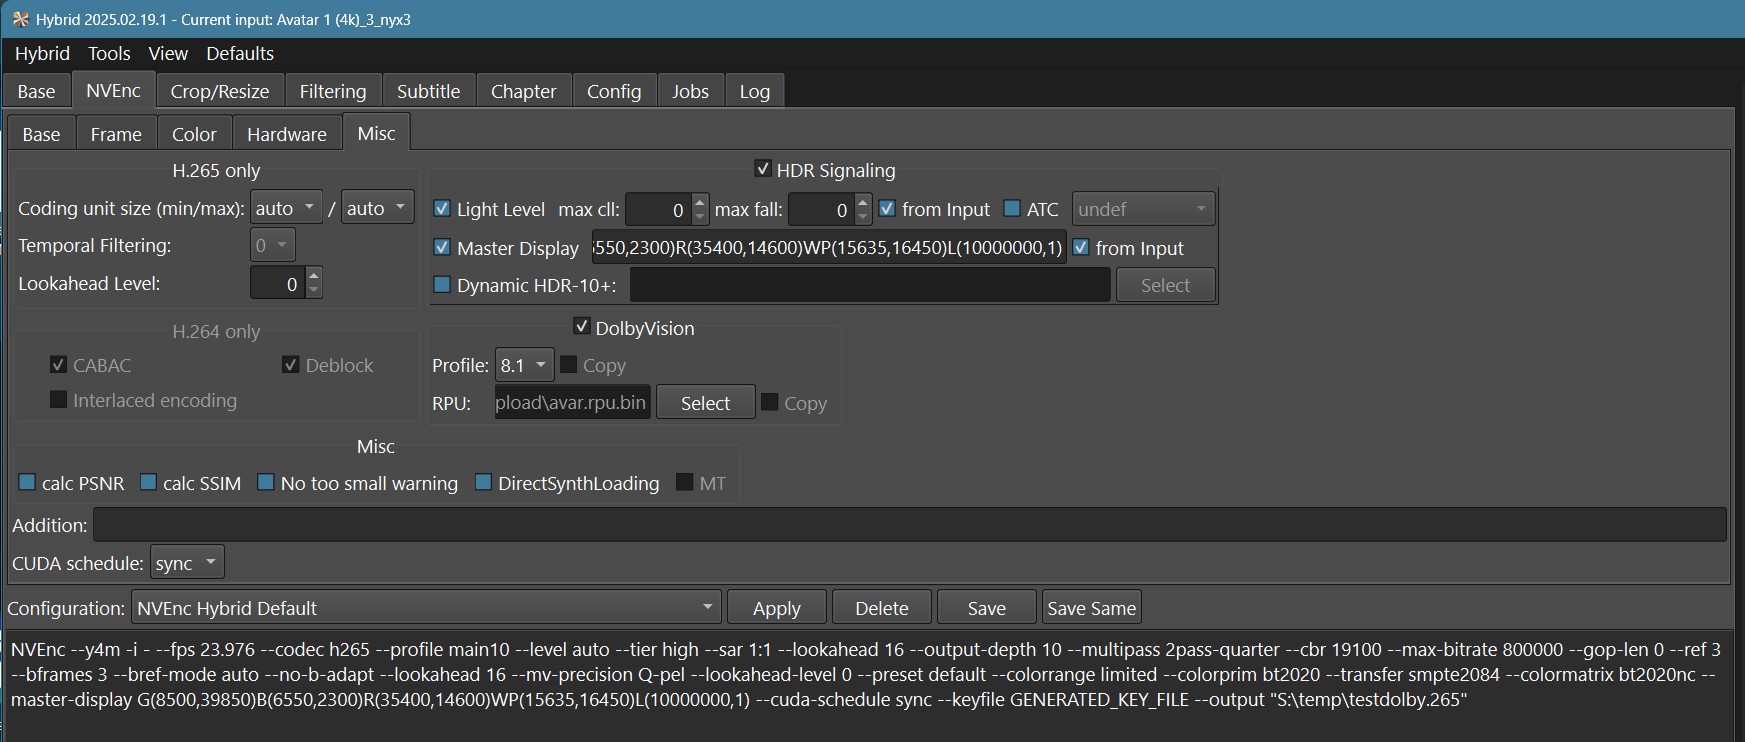This screenshot has width=1745, height=742.
Task: Click the Hybrid app icon in title bar
Action: click(19, 19)
